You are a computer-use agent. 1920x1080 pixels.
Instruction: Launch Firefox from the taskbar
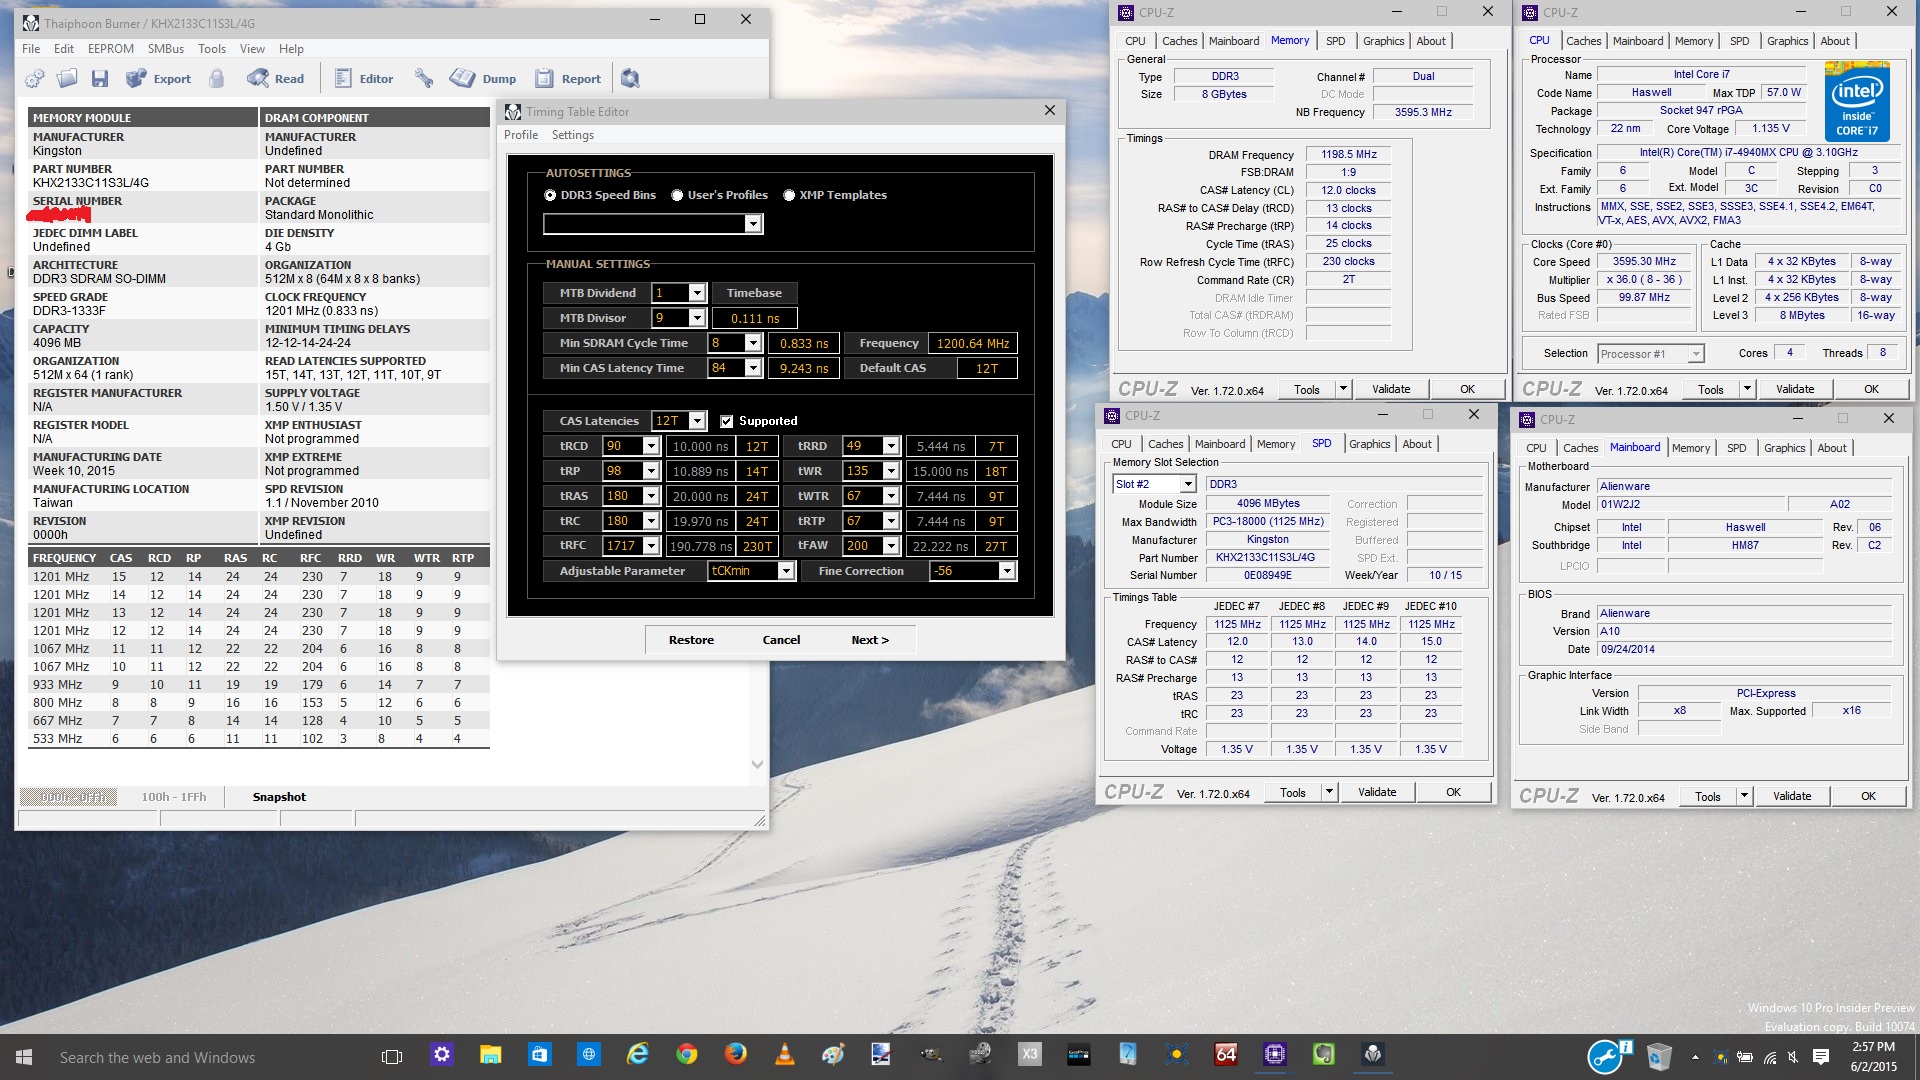[735, 1055]
